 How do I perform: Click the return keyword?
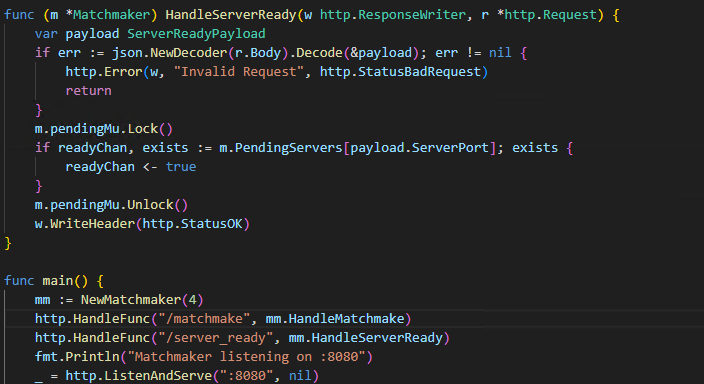pos(88,91)
